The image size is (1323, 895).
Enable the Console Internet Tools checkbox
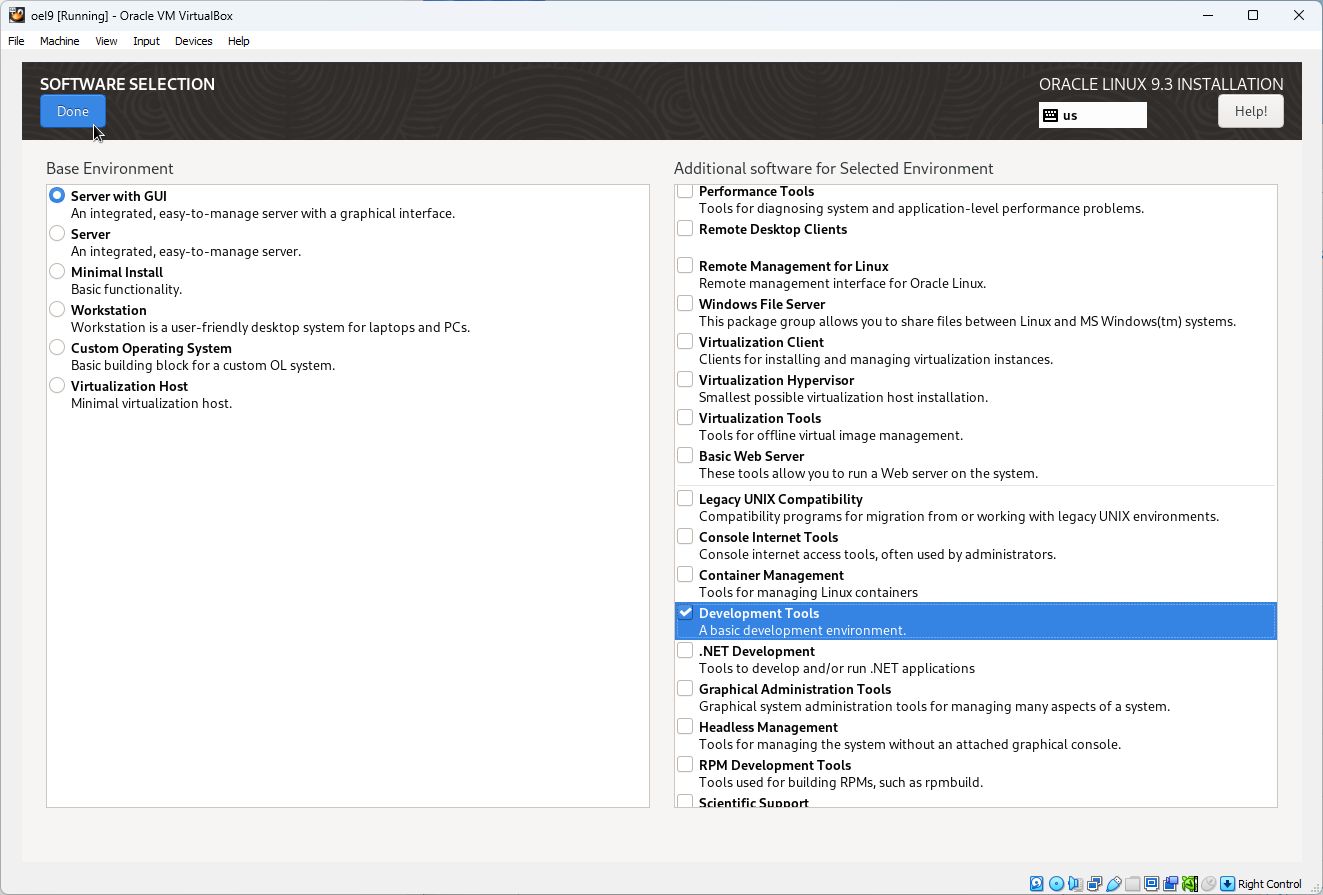pos(685,536)
